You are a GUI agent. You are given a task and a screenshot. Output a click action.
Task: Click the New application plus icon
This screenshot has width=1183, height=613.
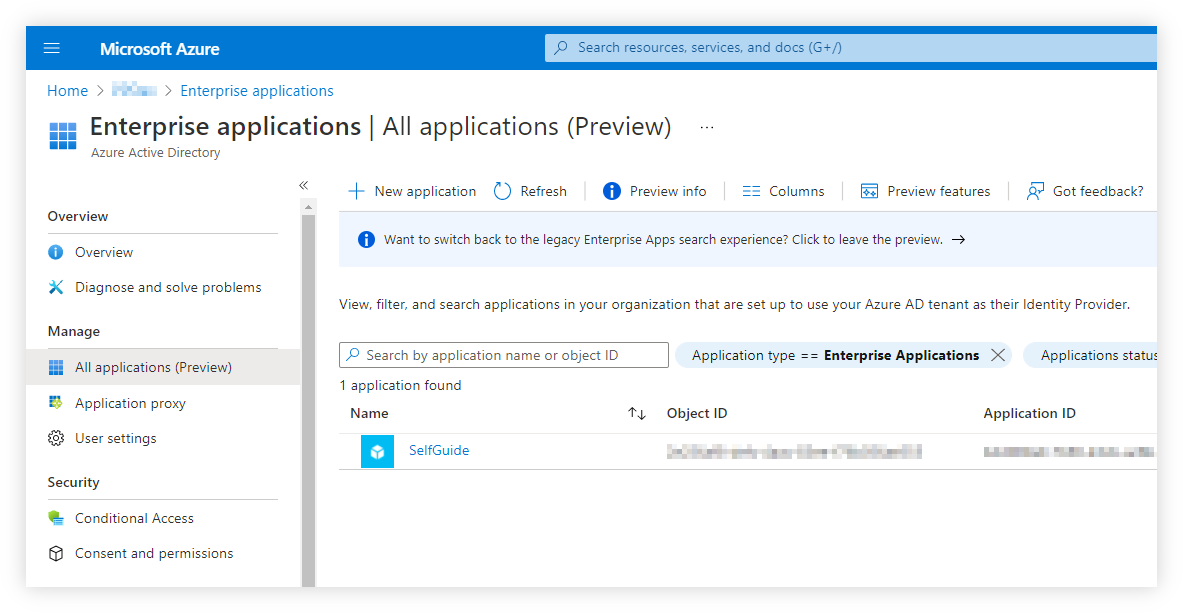click(356, 191)
